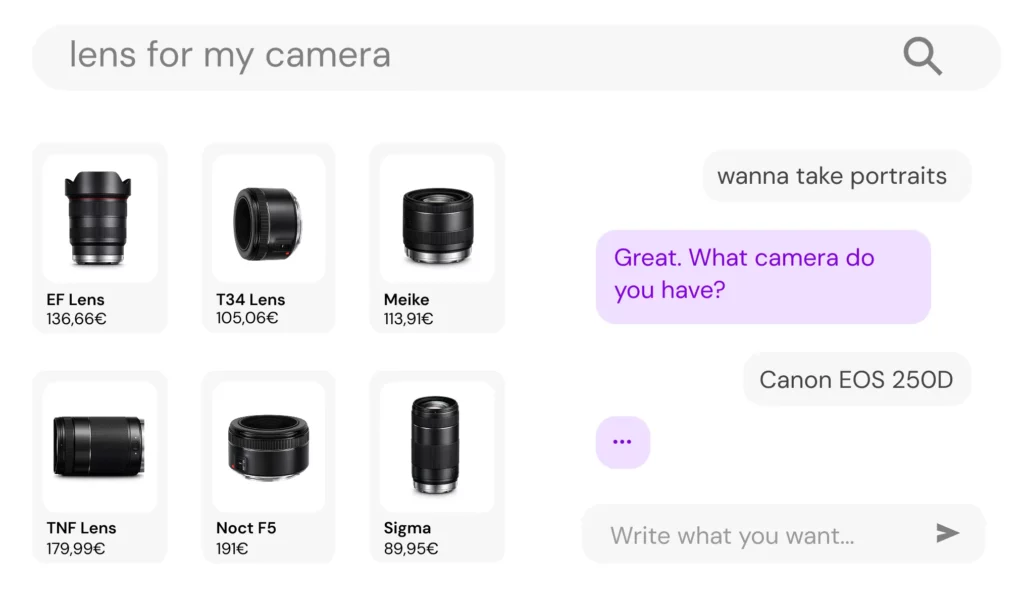Click the Sigma 89,95€ price text
The image size is (1024, 600).
point(411,548)
